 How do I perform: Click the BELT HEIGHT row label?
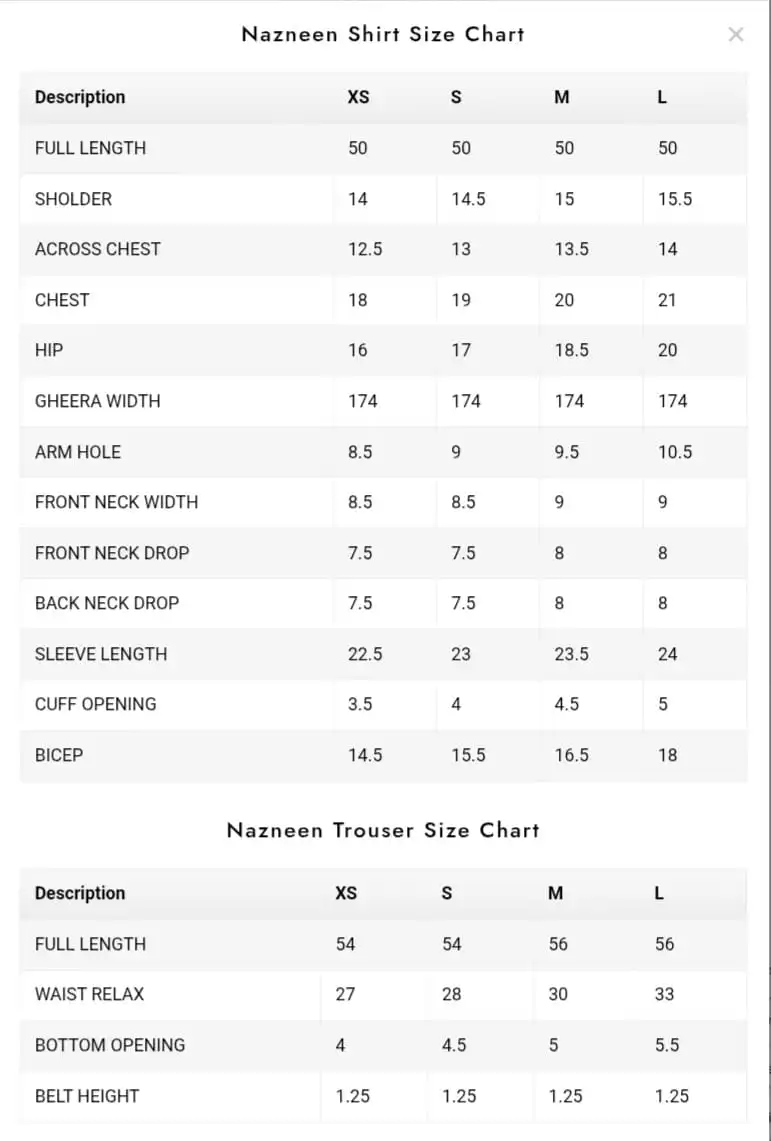click(x=87, y=1096)
